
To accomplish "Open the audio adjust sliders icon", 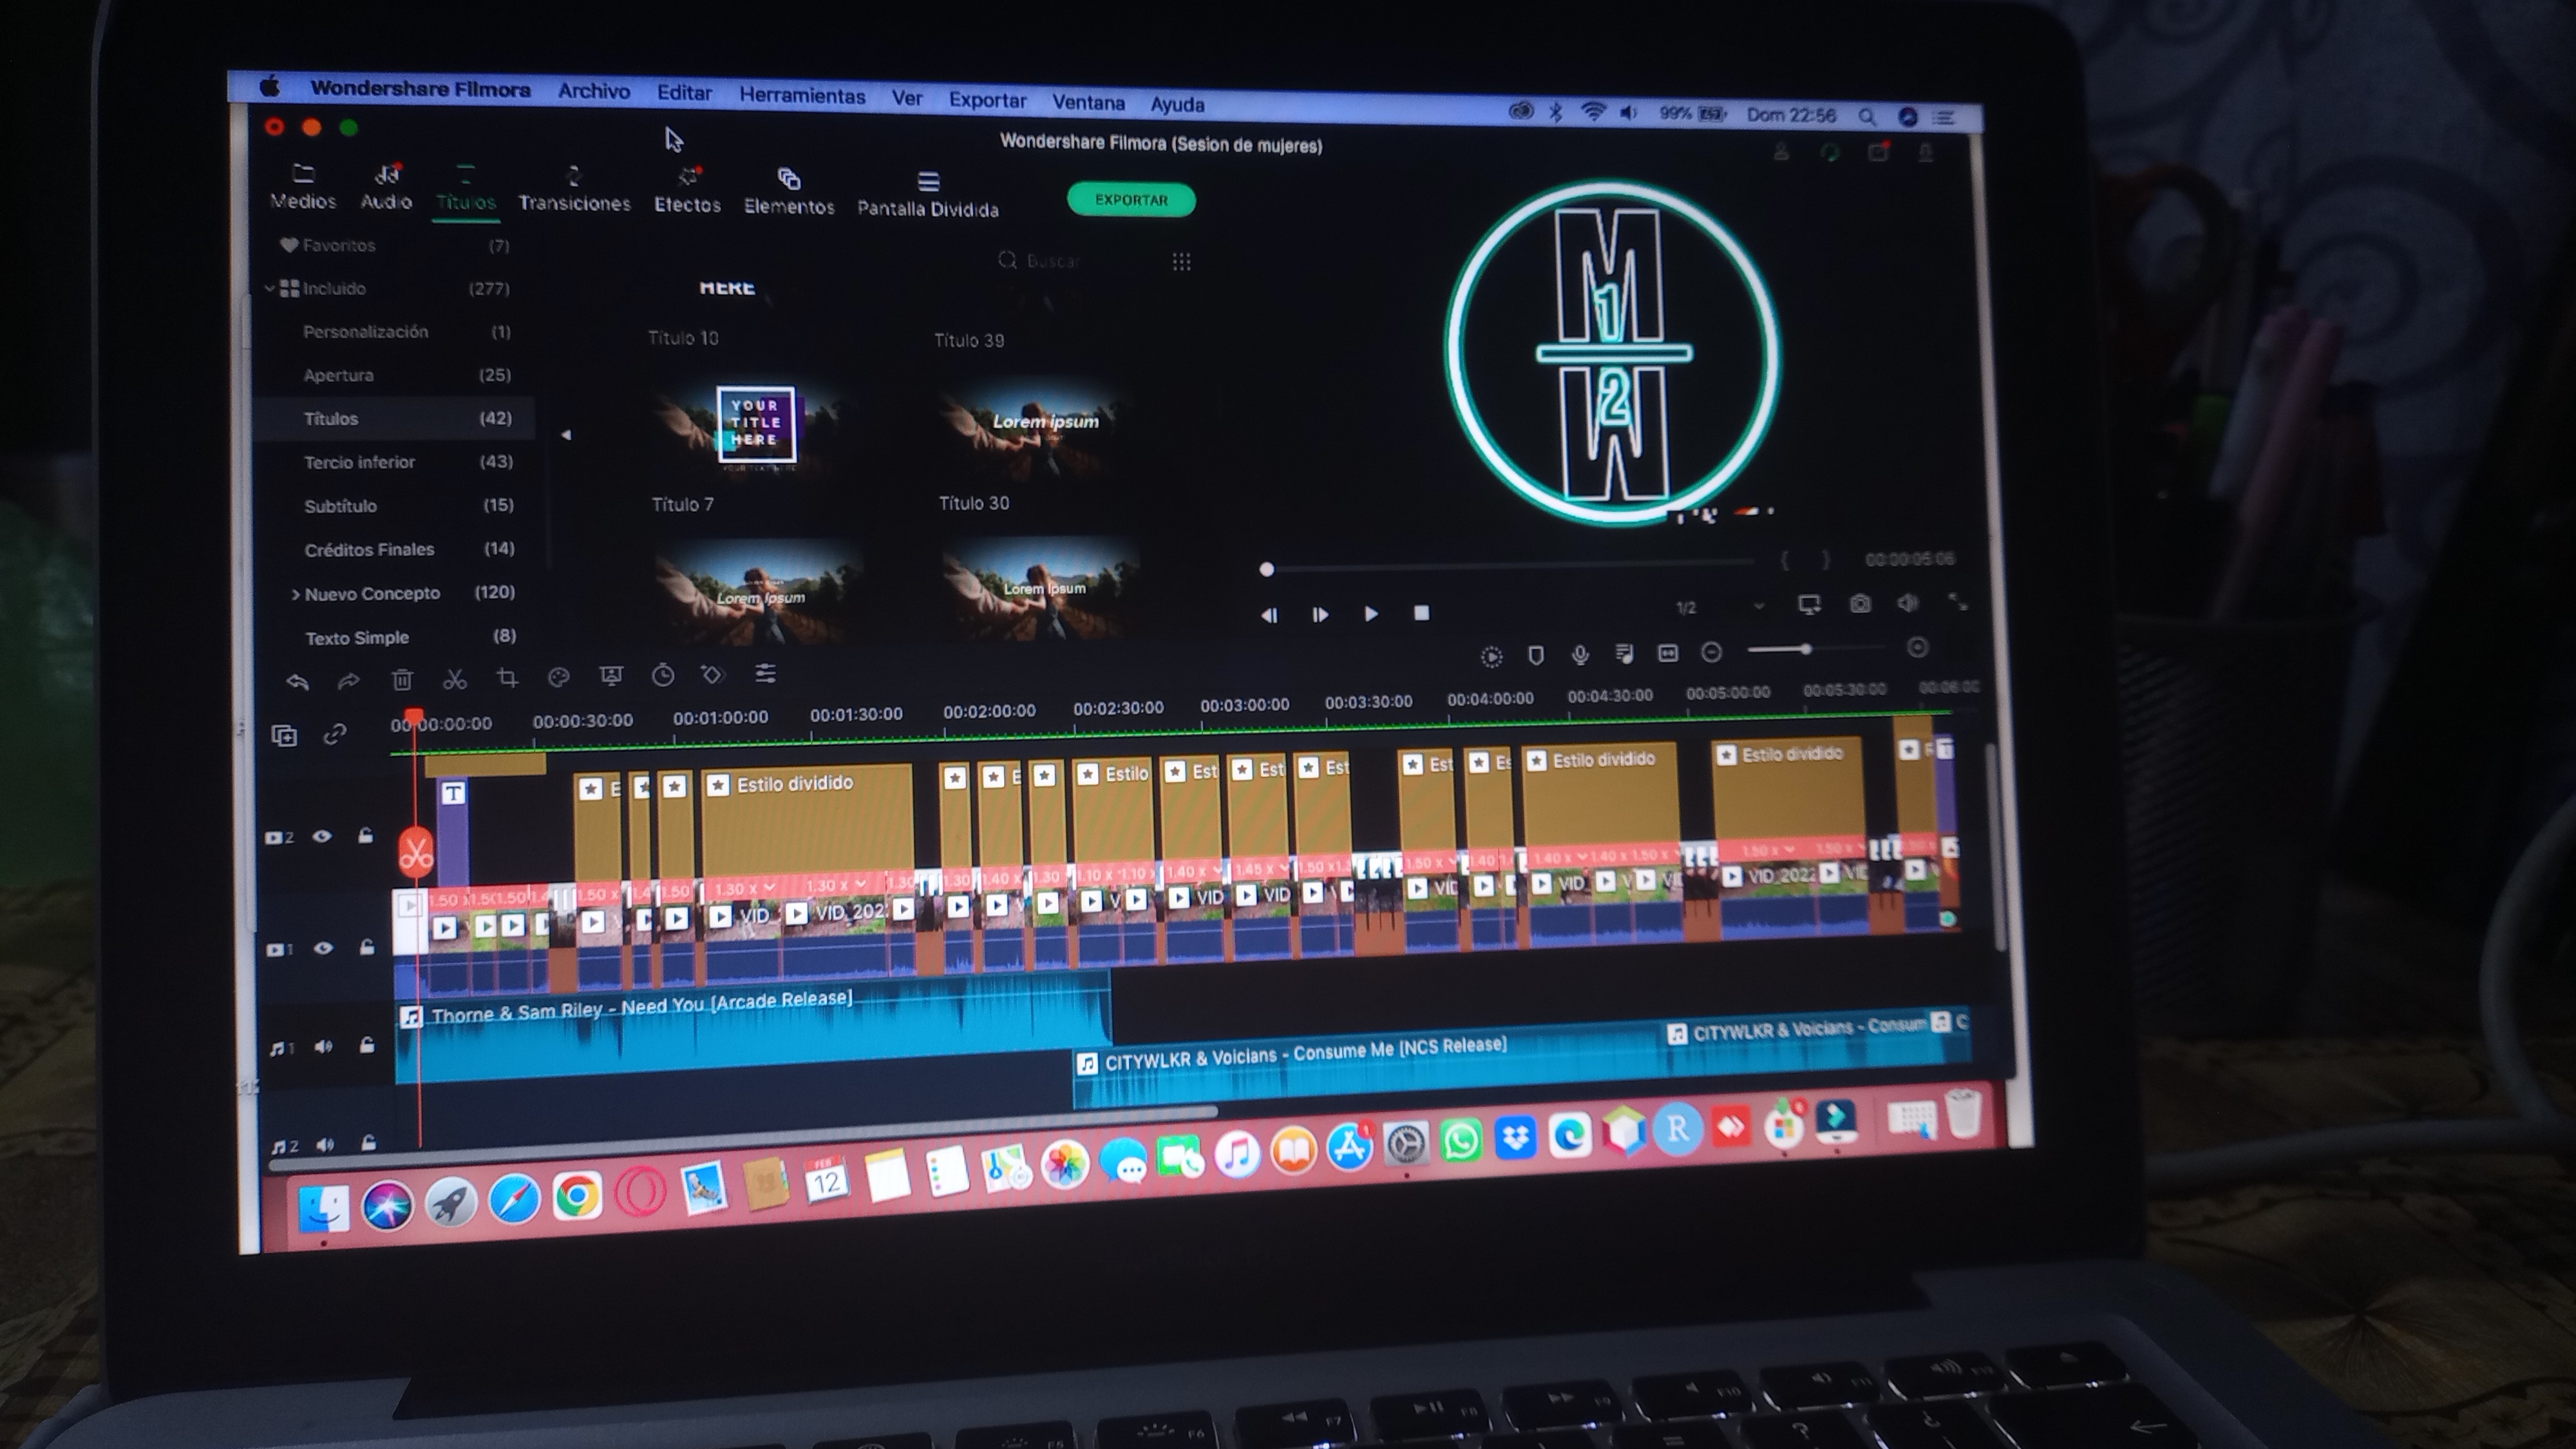I will pyautogui.click(x=765, y=673).
